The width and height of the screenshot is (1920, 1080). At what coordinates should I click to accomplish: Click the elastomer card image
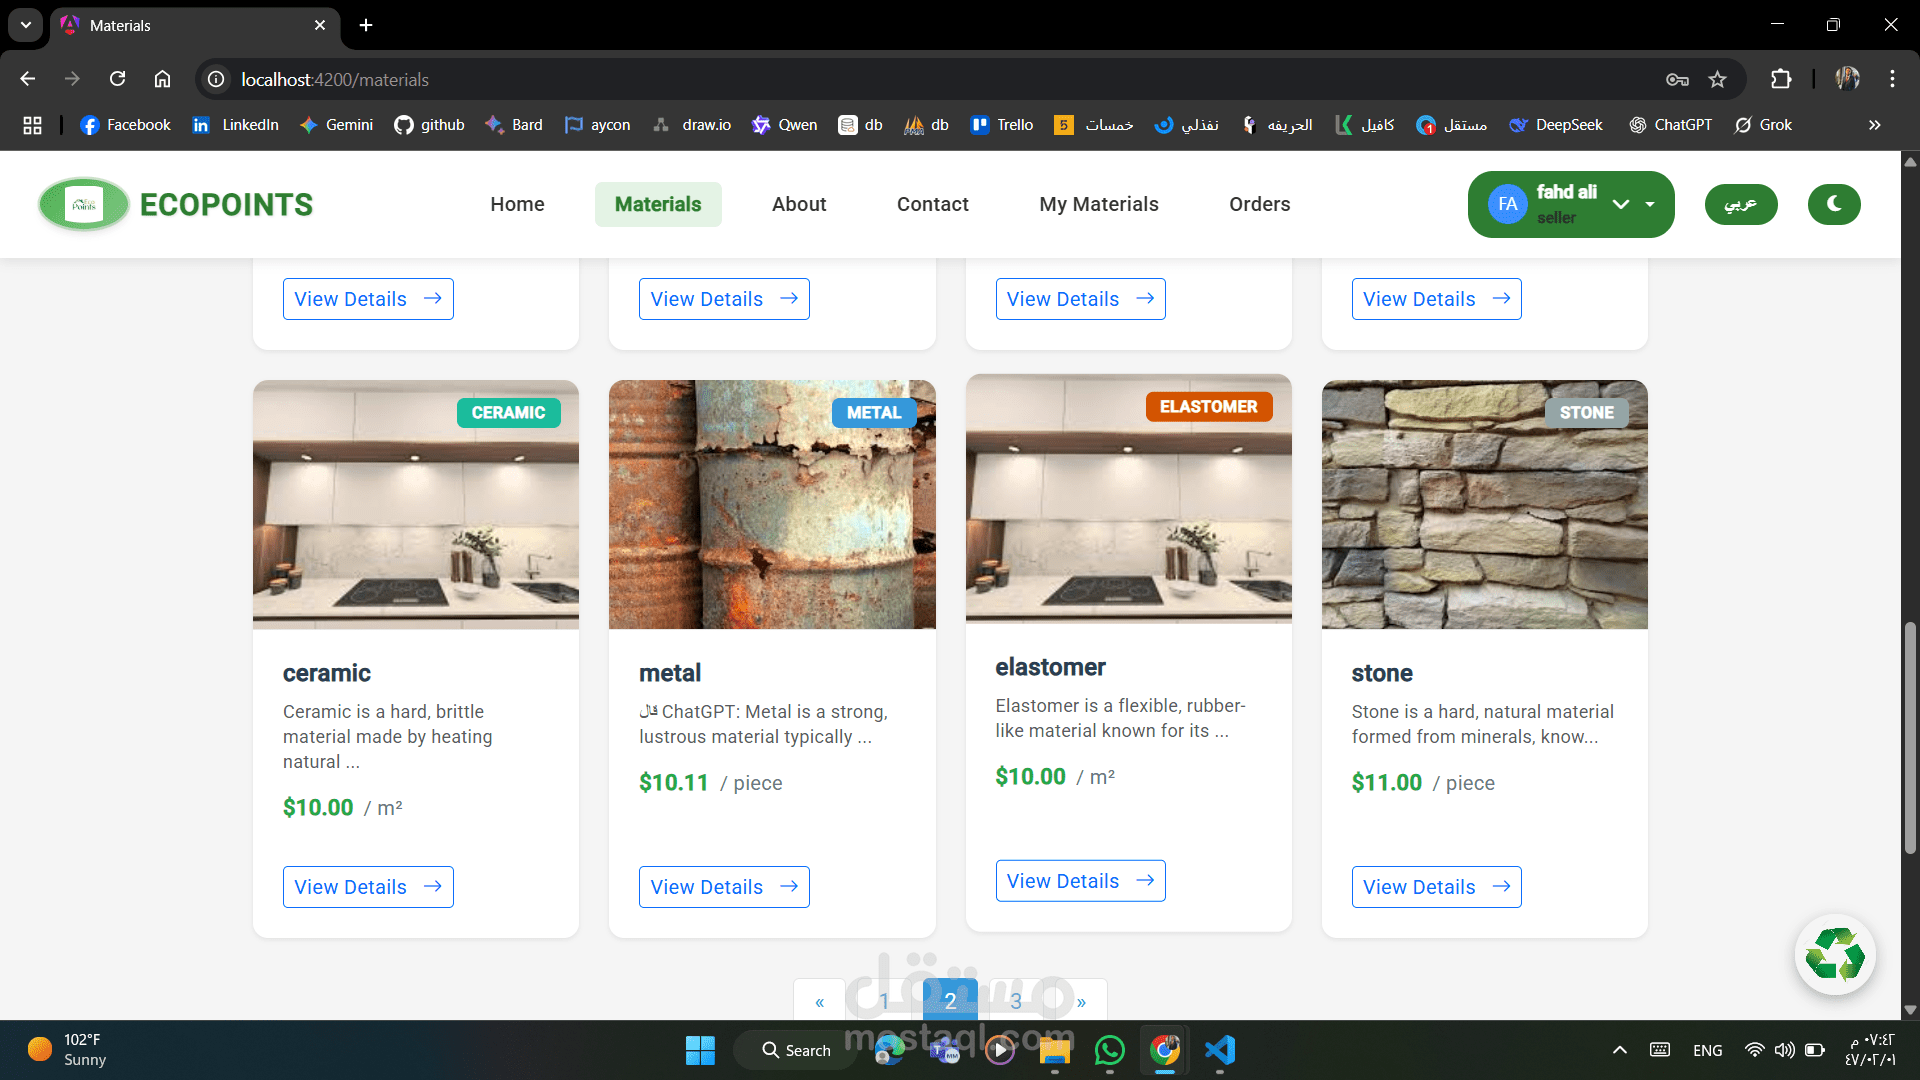[x=1129, y=499]
